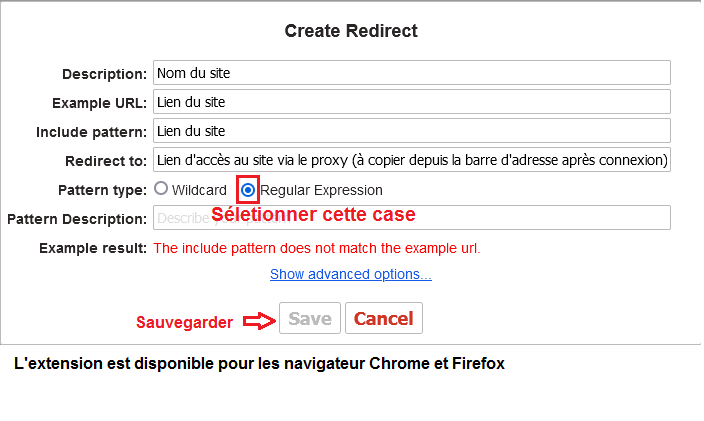Click the 'Description:' label
This screenshot has width=704, height=421.
pyautogui.click(x=105, y=74)
